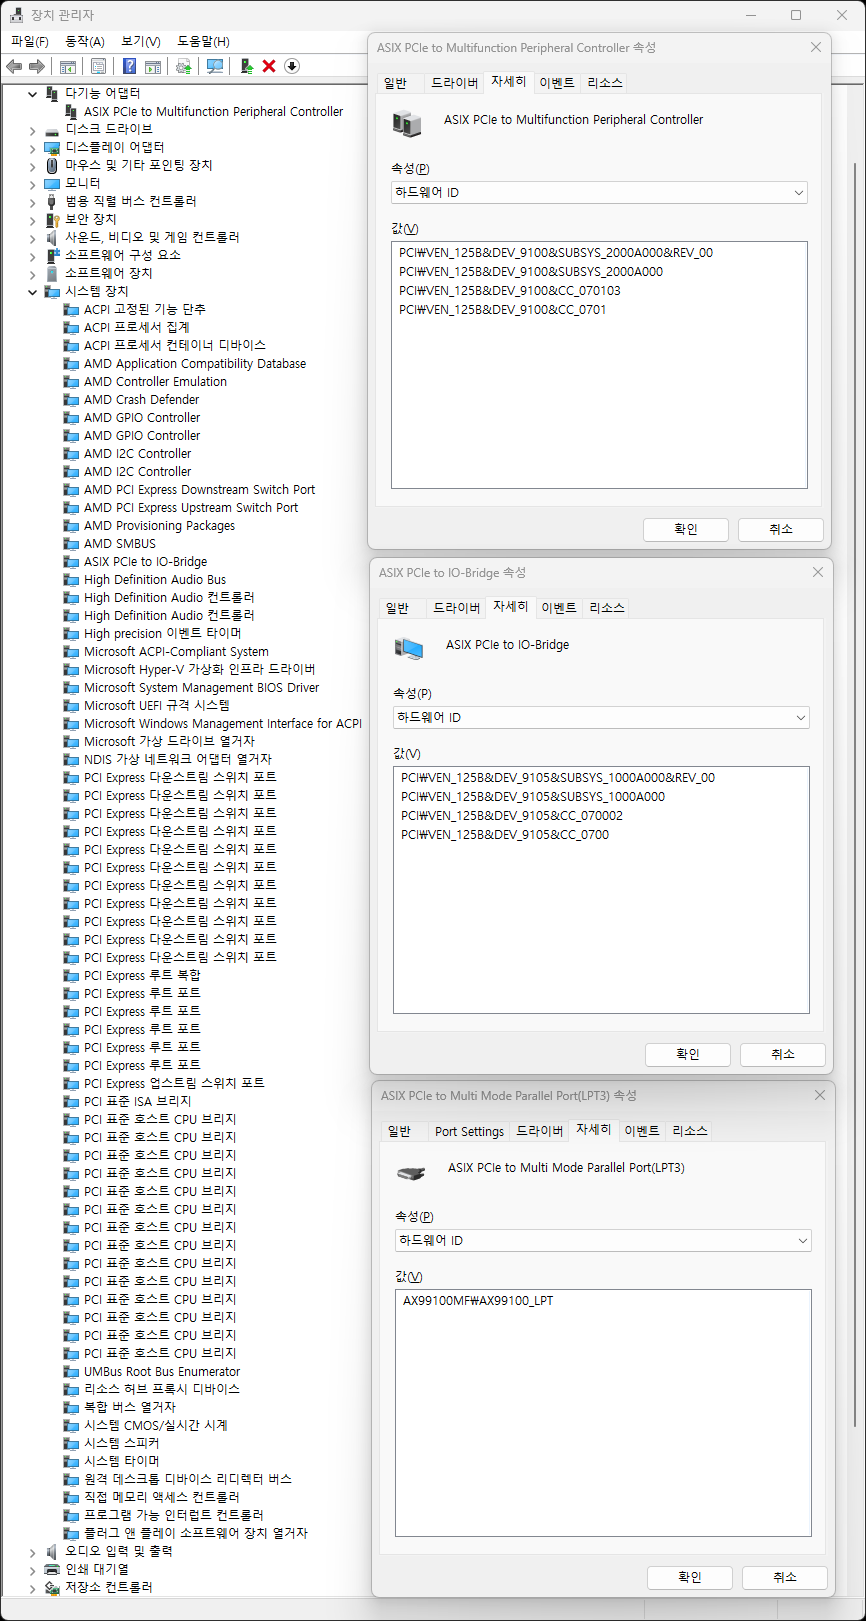Click Scan for hardware changes monitor icon
This screenshot has height=1621, width=866.
214,66
